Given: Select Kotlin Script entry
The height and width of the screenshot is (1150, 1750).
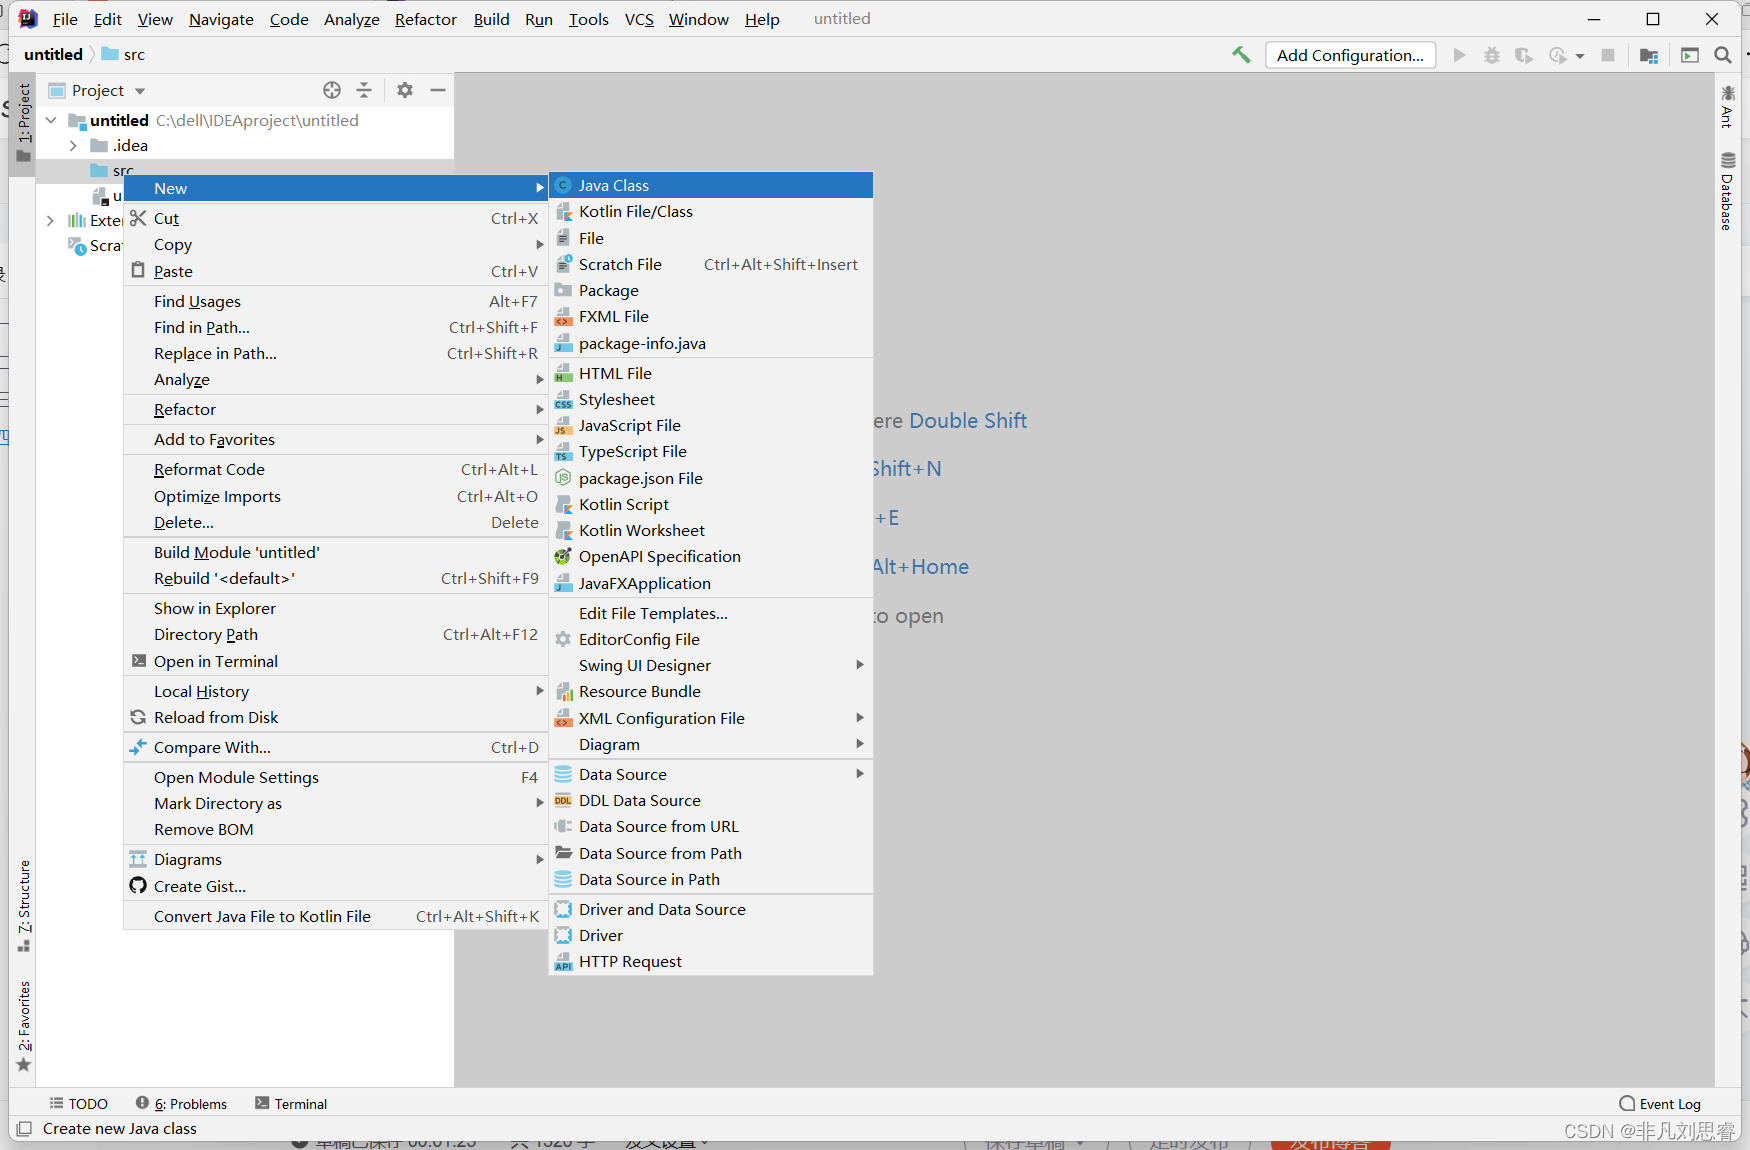Looking at the screenshot, I should pos(711,504).
